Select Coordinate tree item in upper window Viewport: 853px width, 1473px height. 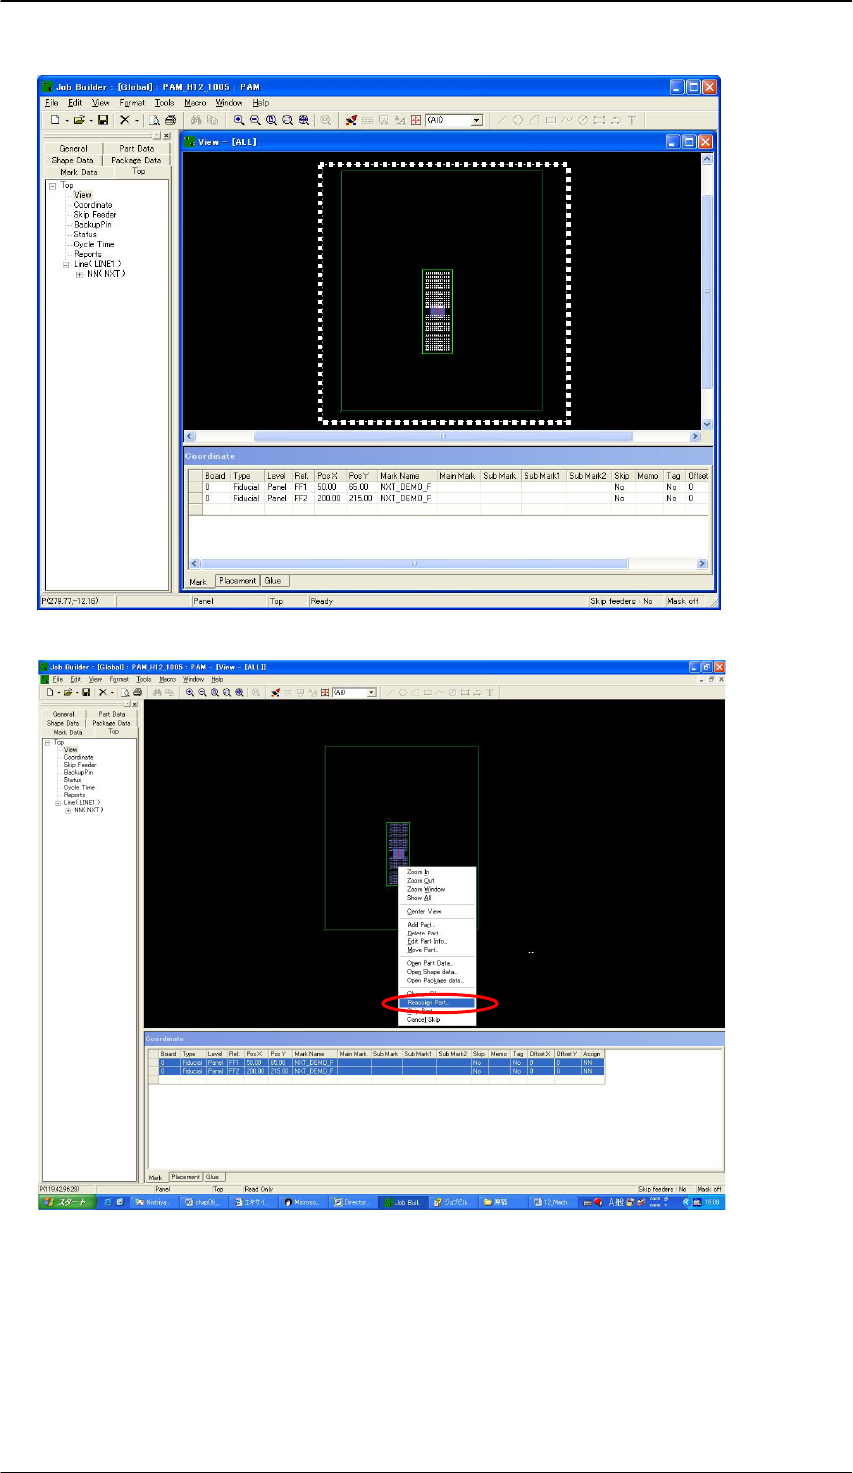(x=93, y=205)
